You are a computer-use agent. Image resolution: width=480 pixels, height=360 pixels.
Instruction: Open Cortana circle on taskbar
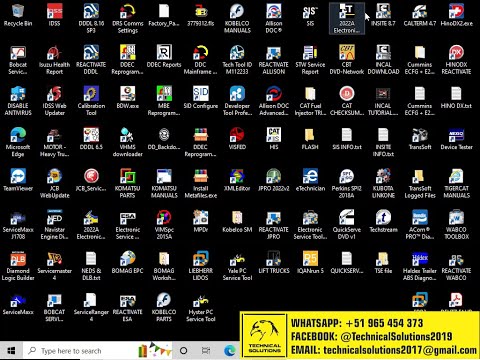[x=183, y=351]
